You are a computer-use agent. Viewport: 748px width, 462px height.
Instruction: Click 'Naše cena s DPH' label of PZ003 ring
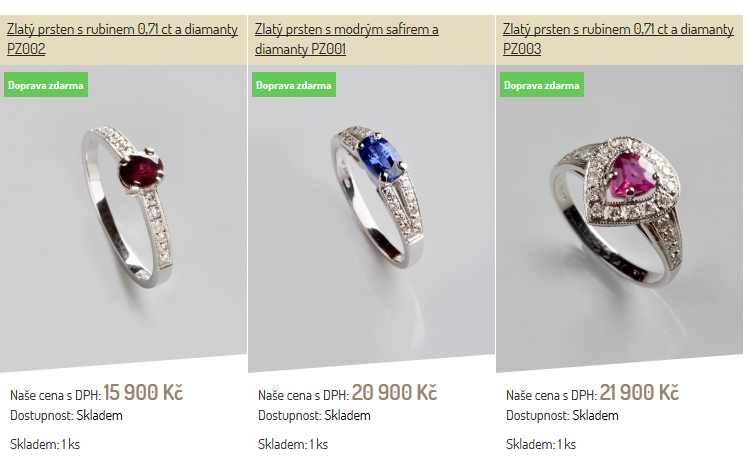coord(551,395)
